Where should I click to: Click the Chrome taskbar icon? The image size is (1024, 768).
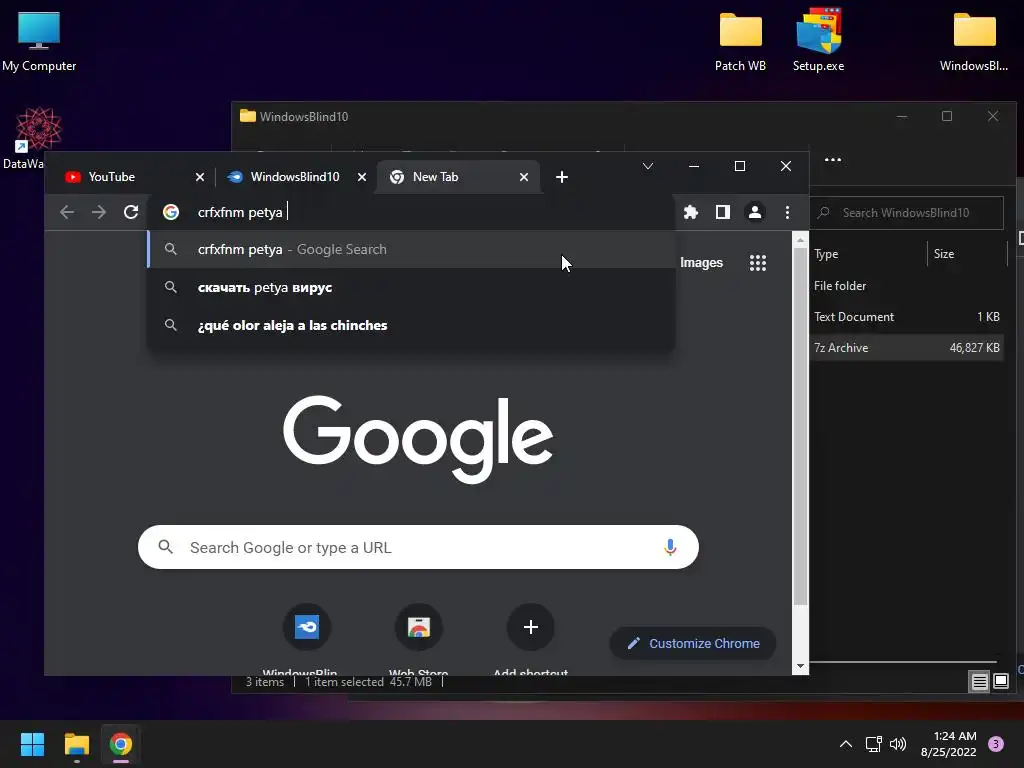[x=121, y=744]
